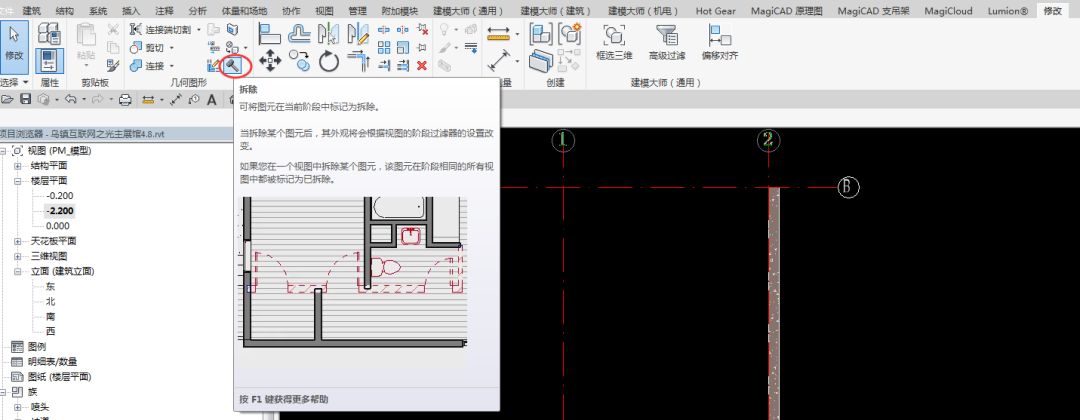Click the red Delete X icon
Screen dimensions: 1080x420
[422, 65]
